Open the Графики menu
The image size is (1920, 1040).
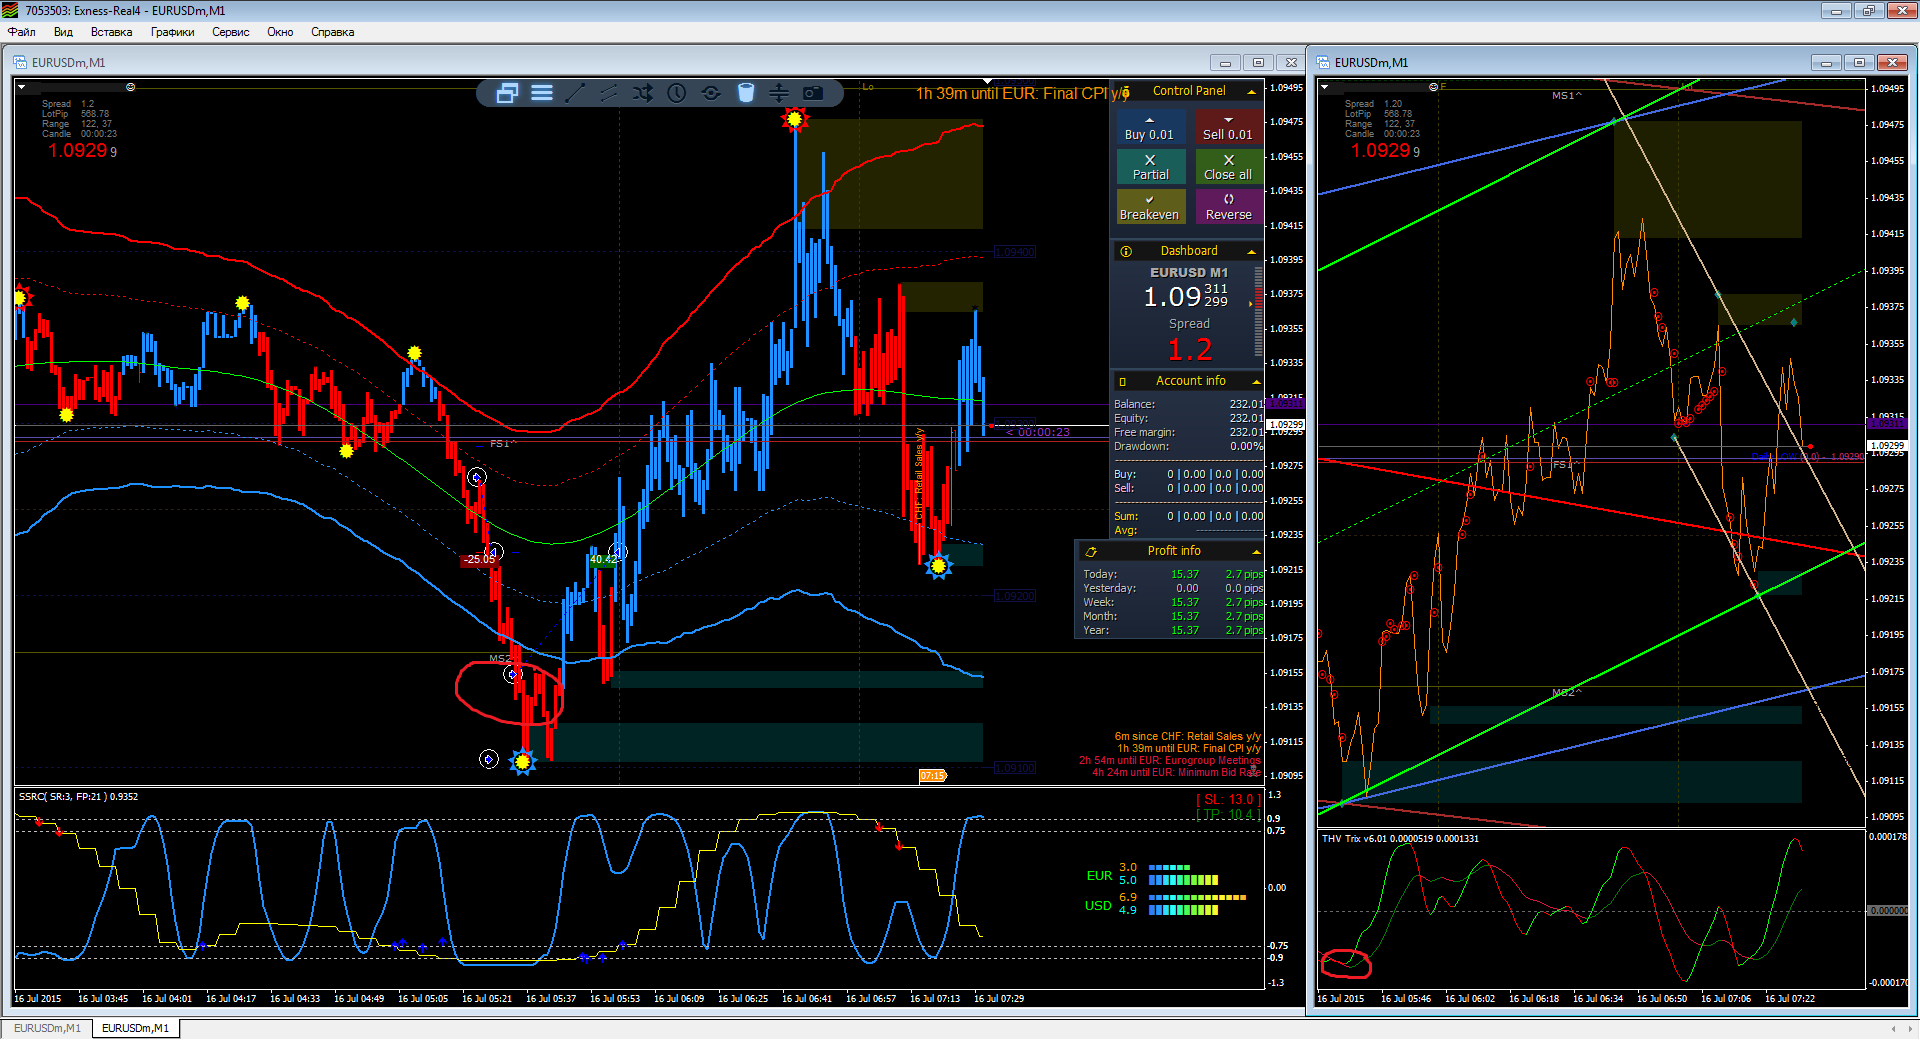click(172, 32)
